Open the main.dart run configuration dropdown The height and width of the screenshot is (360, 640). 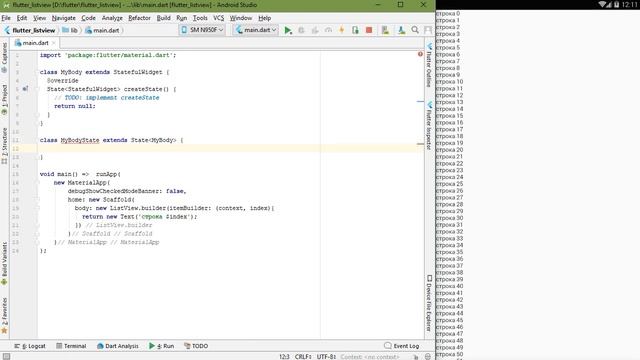click(x=256, y=30)
